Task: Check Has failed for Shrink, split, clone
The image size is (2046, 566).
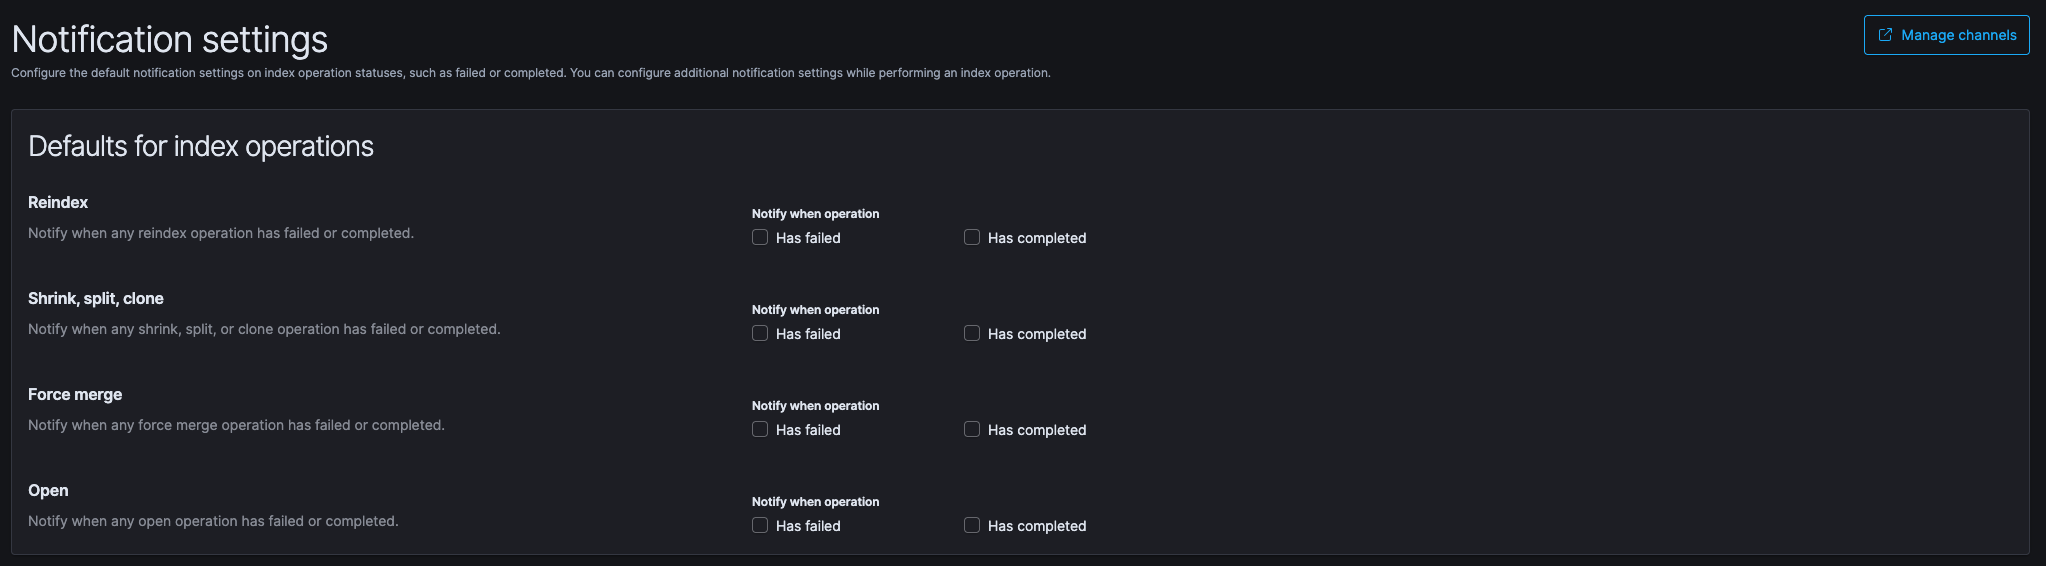Action: (x=760, y=334)
